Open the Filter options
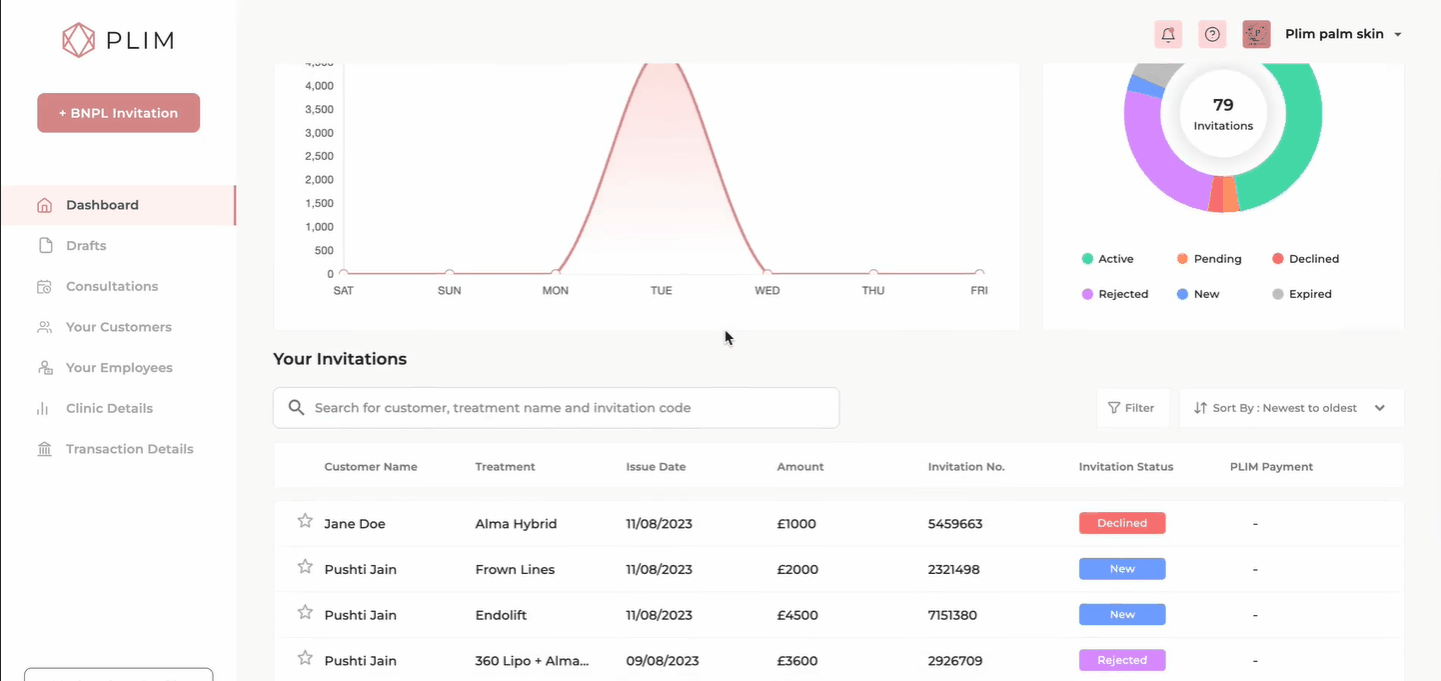The width and height of the screenshot is (1441, 681). [x=1131, y=408]
